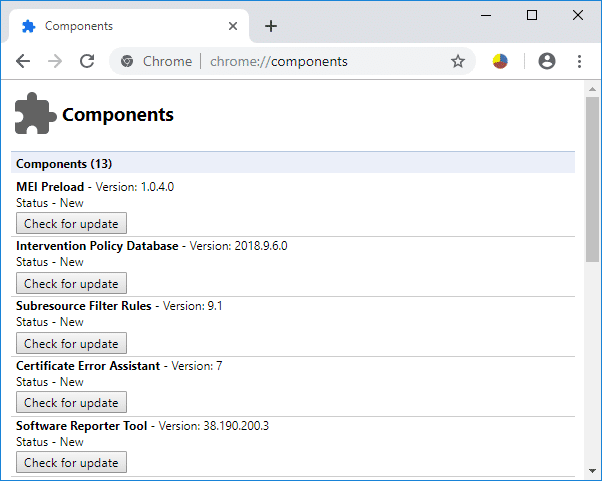Click the 'Version: 7' text
This screenshot has height=481, width=602.
[197, 366]
